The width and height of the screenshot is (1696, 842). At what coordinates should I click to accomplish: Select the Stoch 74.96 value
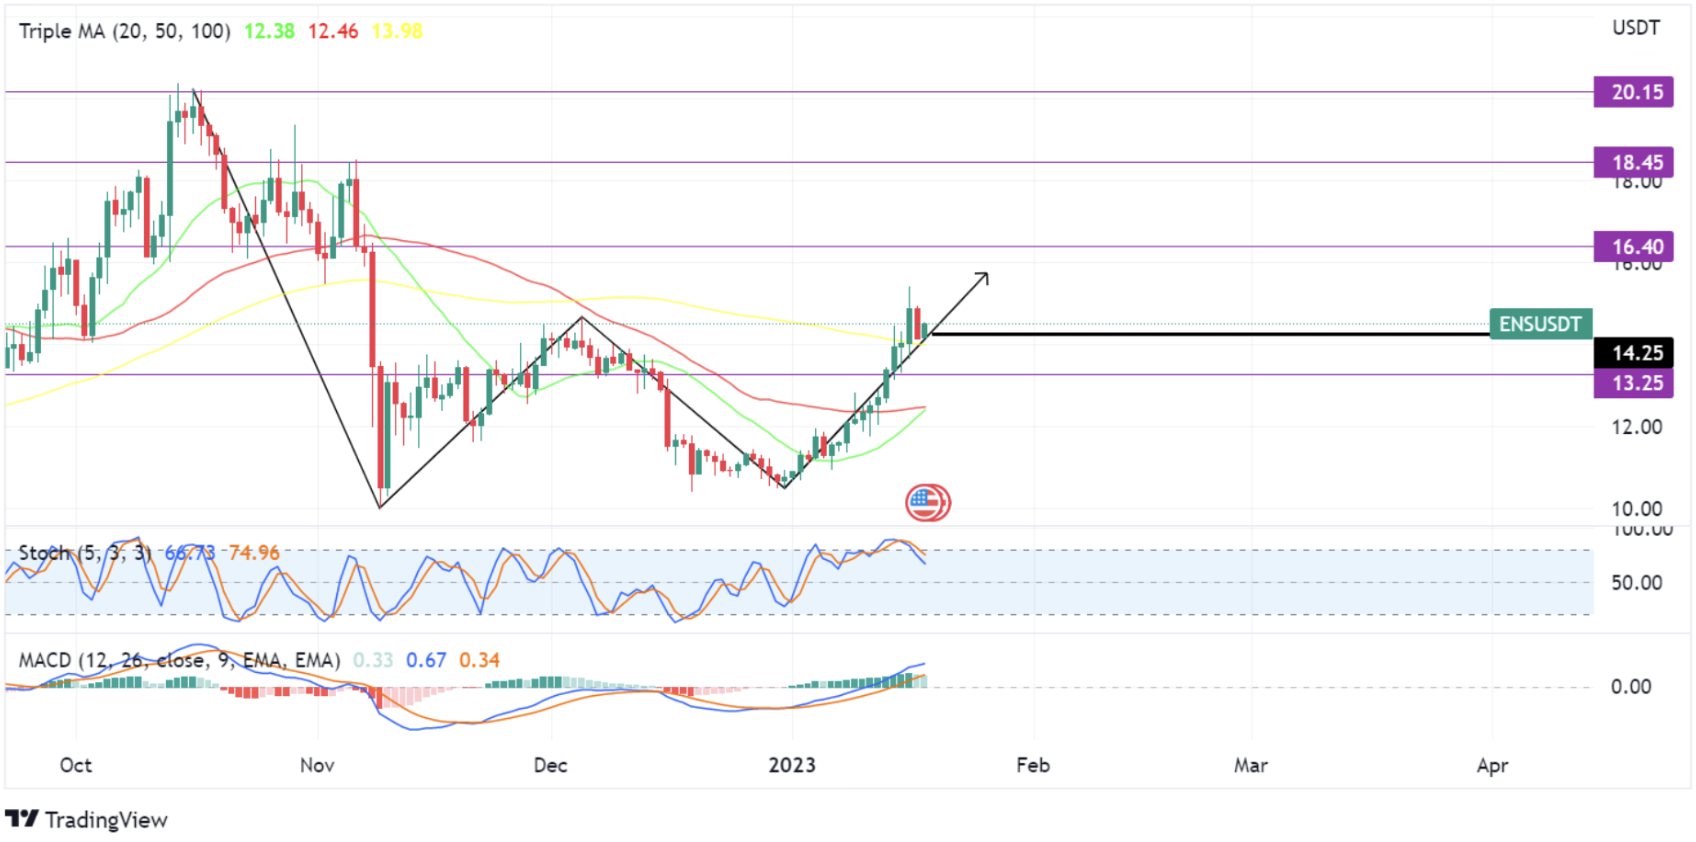[x=254, y=553]
